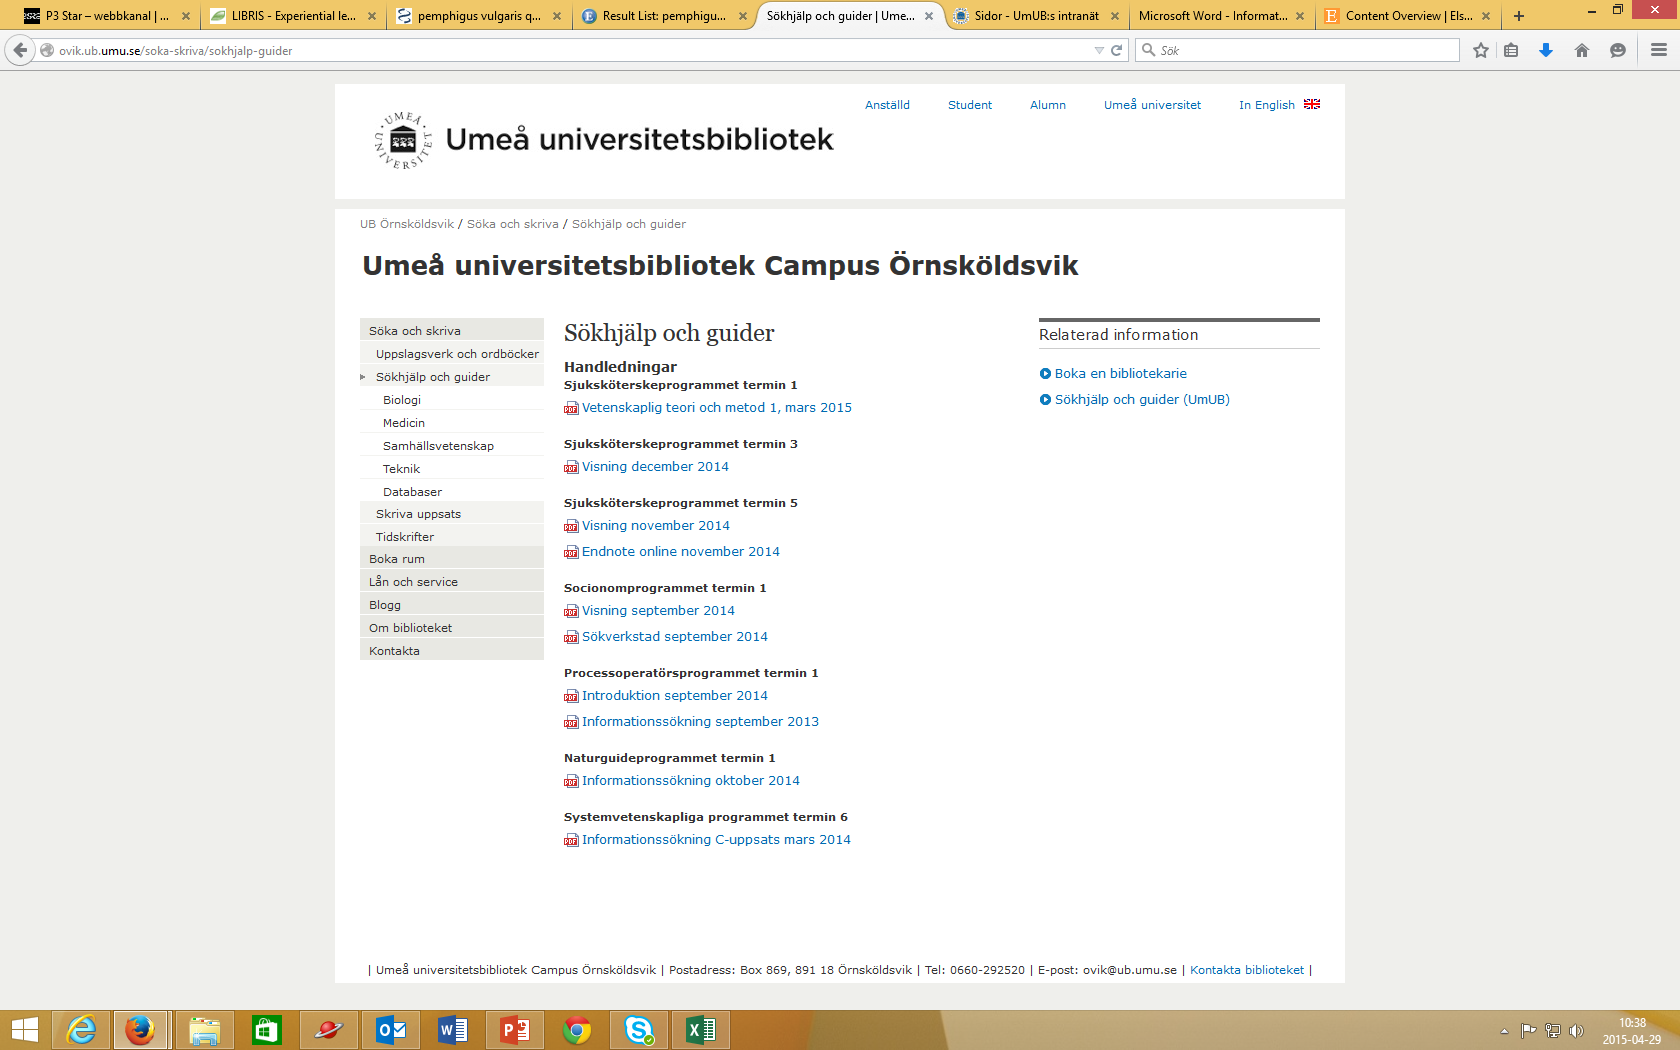Viewport: 1680px width, 1050px height.
Task: Click the volume speaker tray icon
Action: coord(1577,1031)
